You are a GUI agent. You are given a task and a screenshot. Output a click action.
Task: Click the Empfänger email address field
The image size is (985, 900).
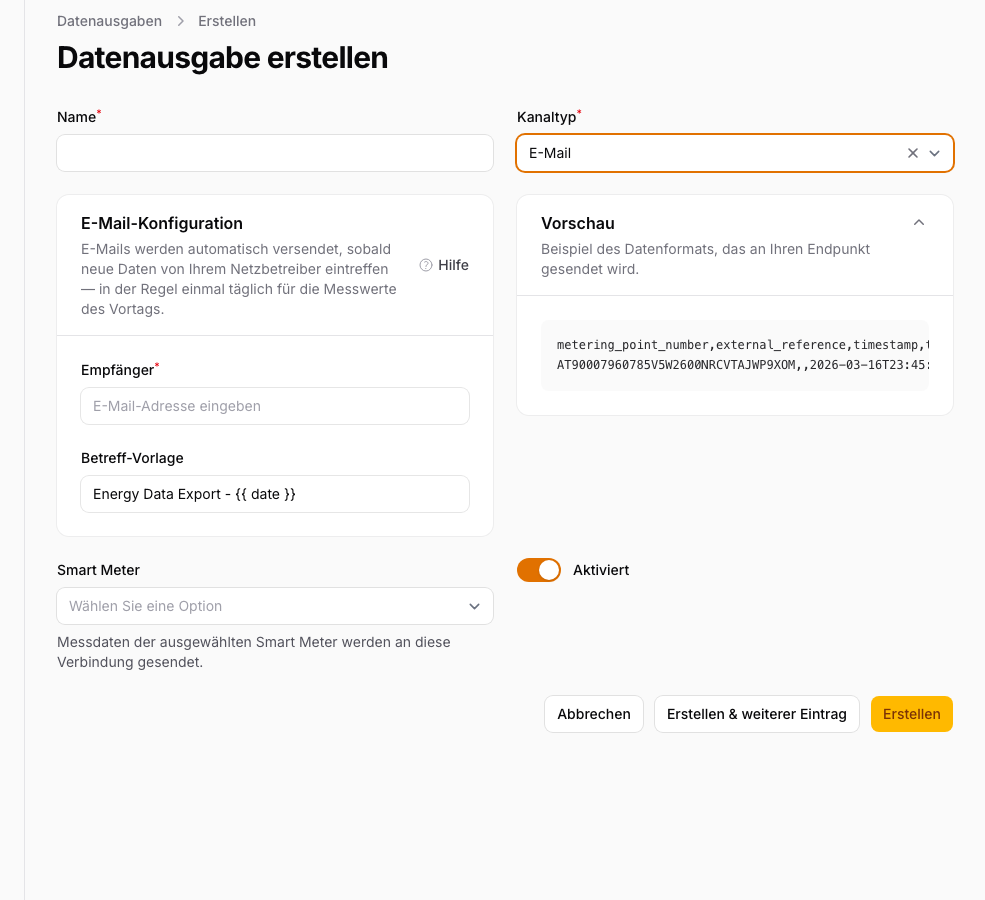click(x=275, y=406)
